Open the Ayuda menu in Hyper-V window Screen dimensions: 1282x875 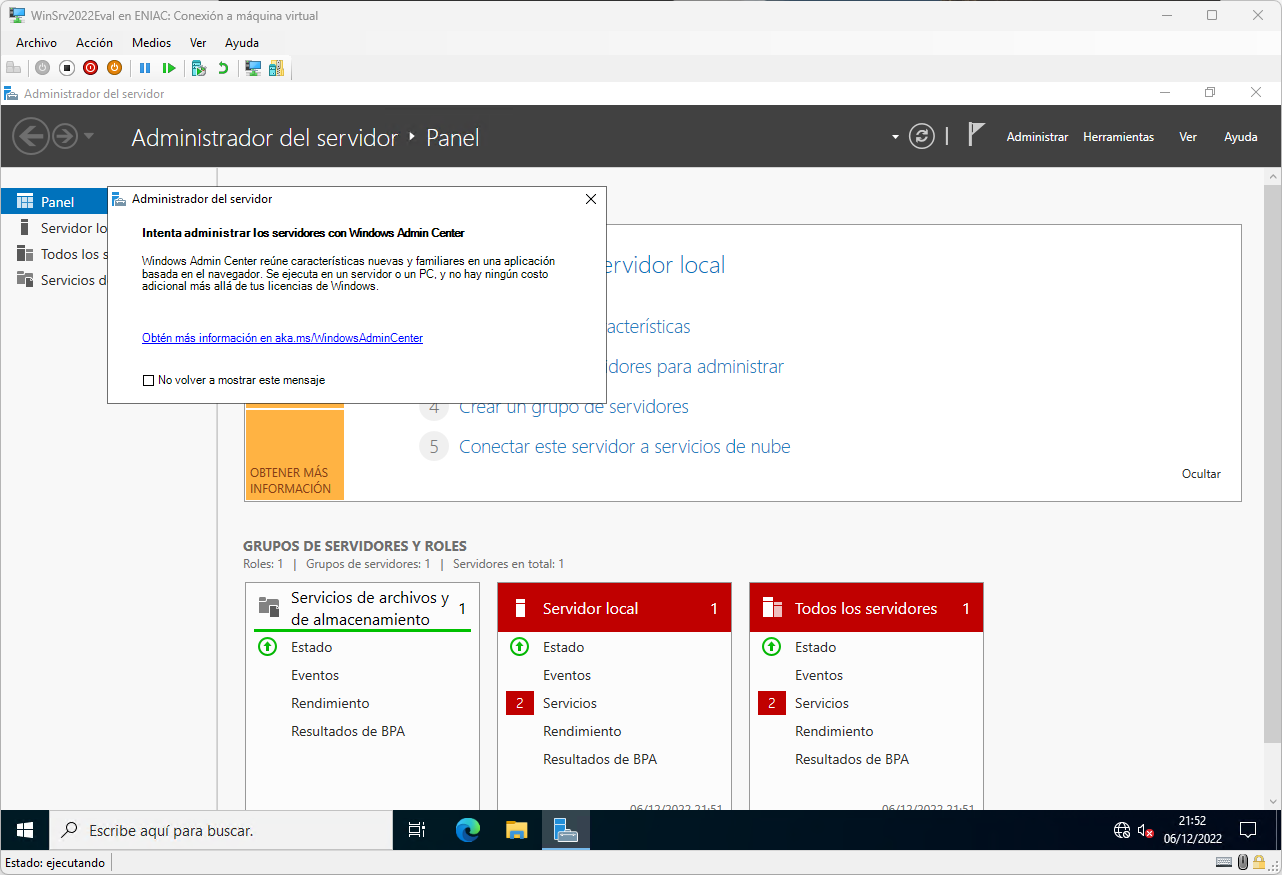[x=242, y=43]
